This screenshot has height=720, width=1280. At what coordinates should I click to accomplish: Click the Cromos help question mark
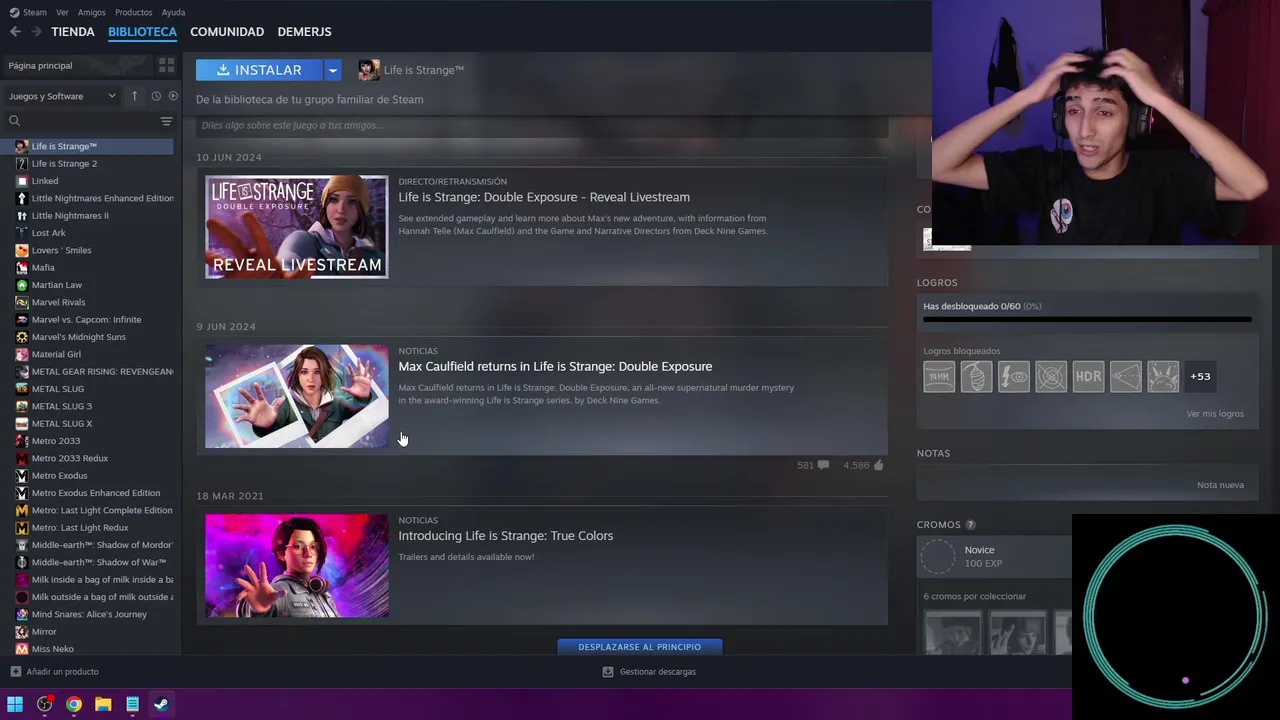click(970, 525)
